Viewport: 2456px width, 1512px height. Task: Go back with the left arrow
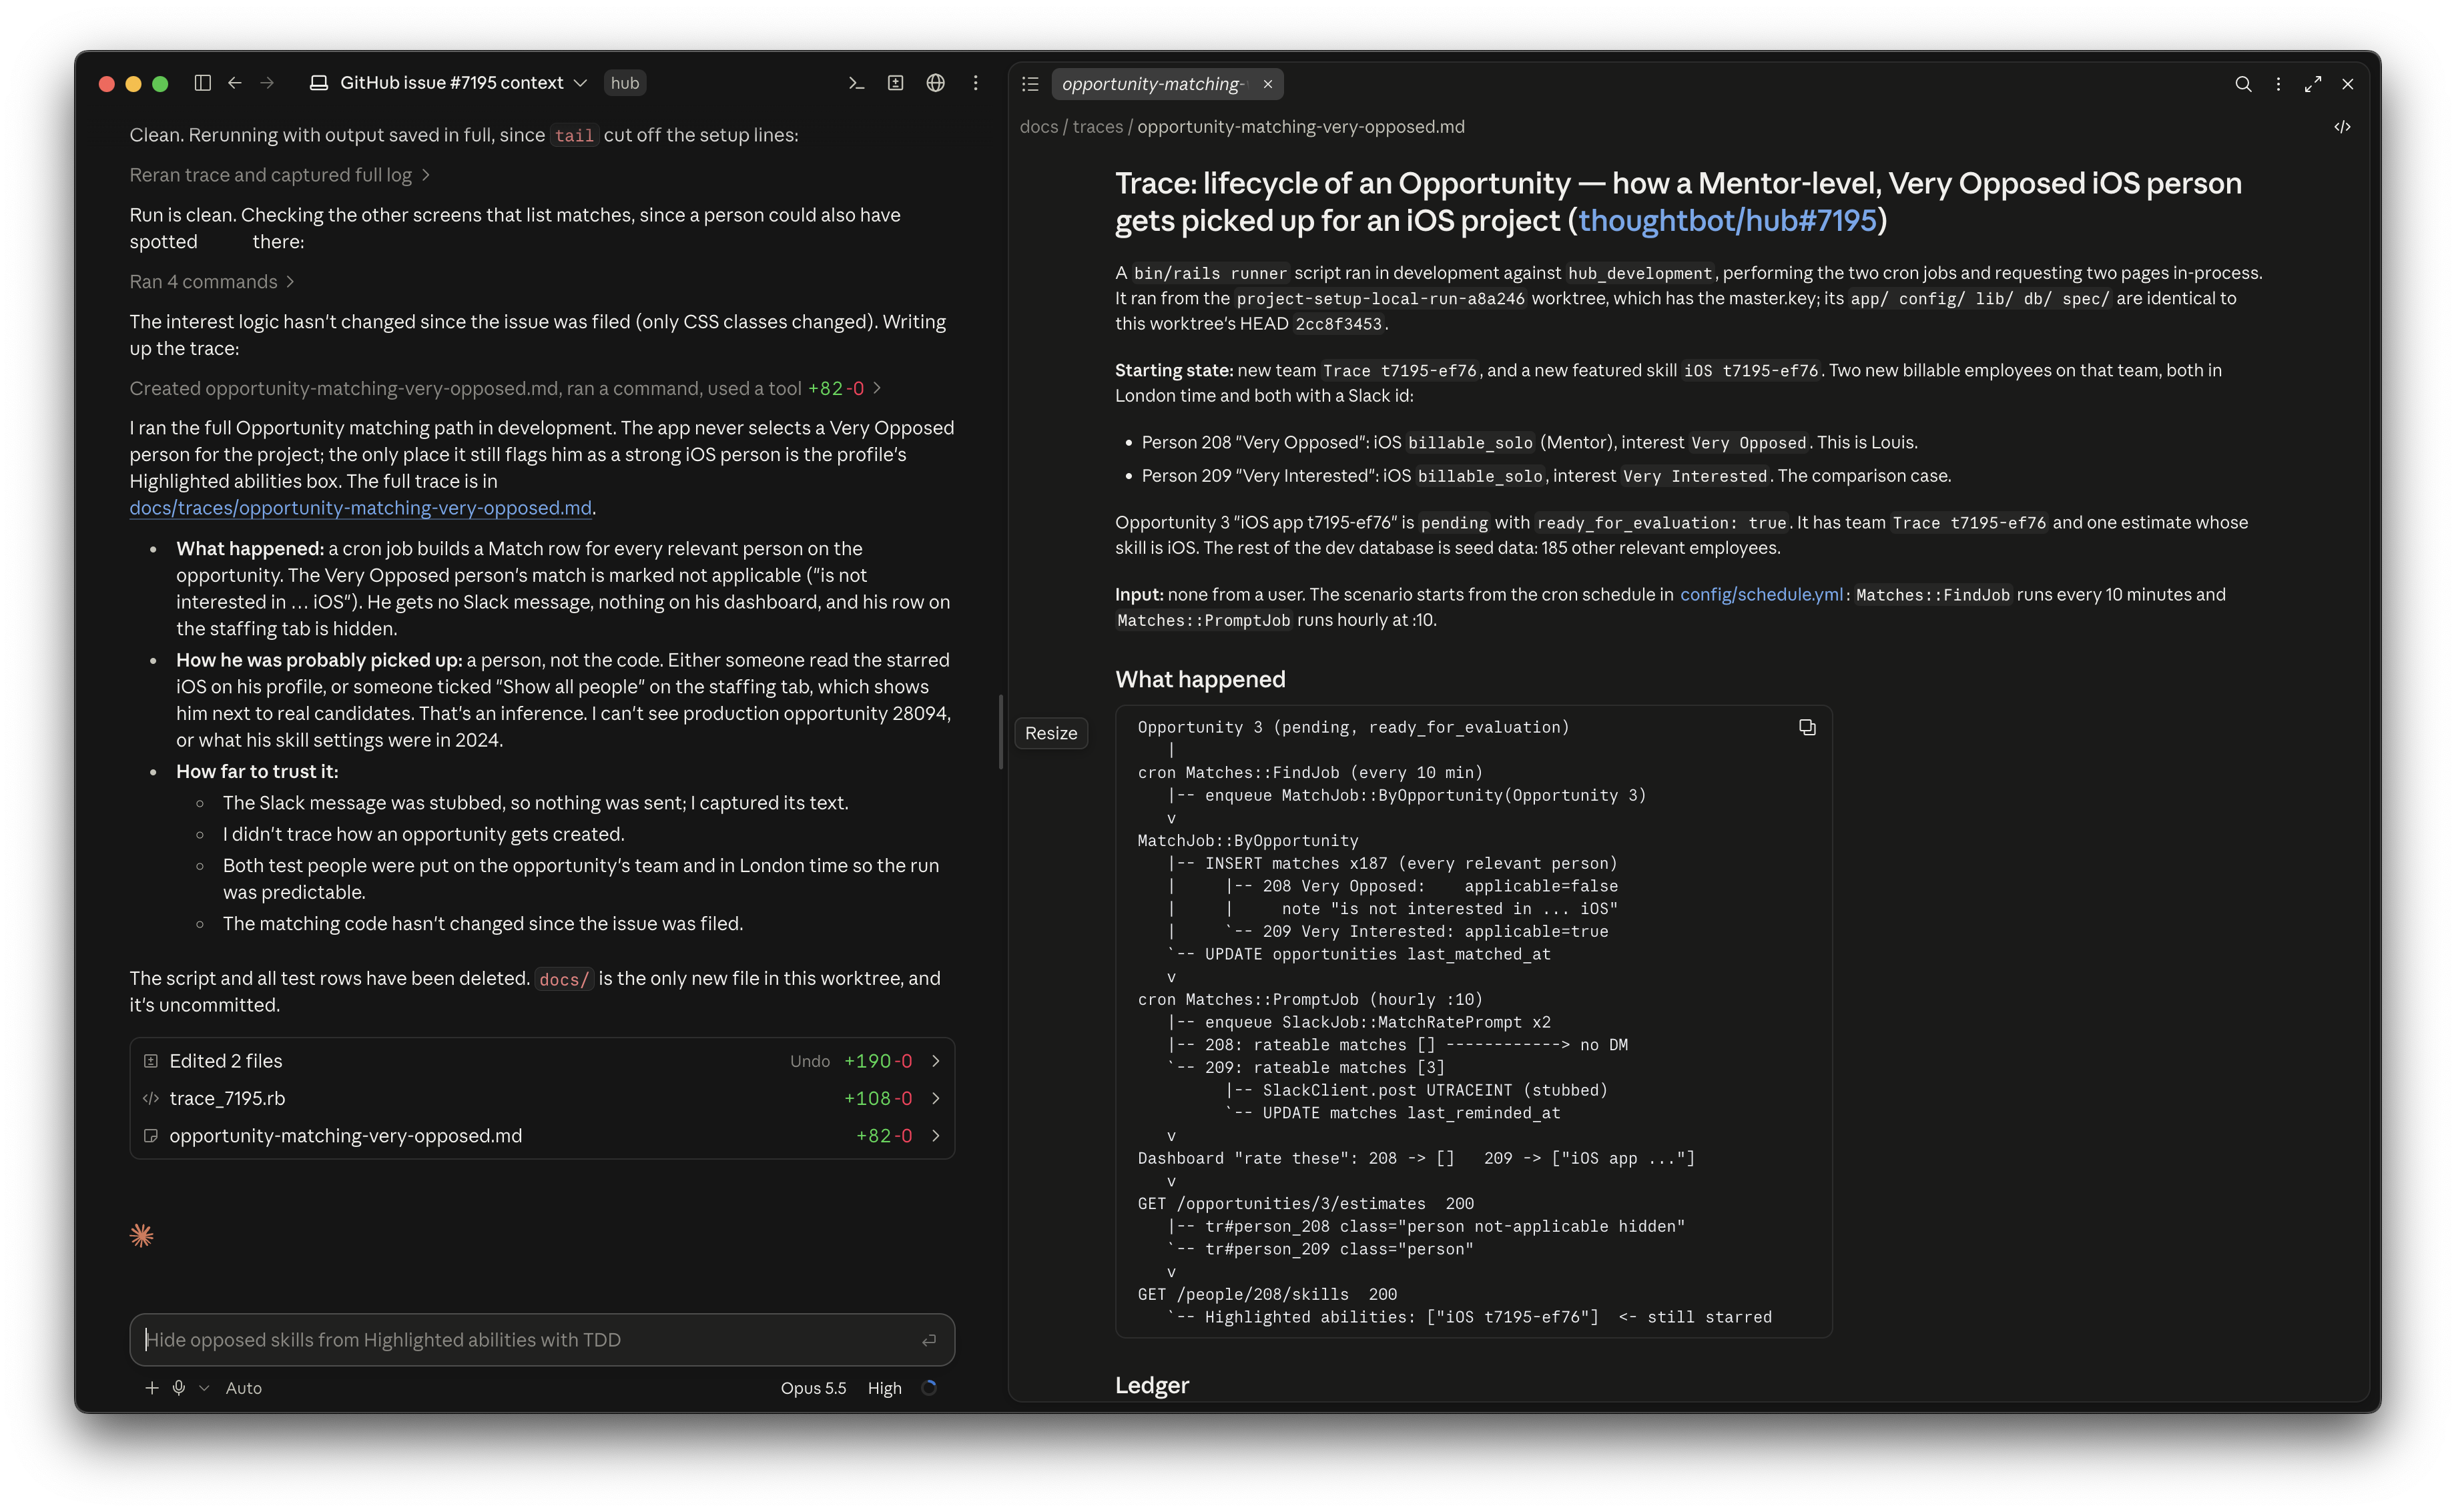[x=235, y=83]
